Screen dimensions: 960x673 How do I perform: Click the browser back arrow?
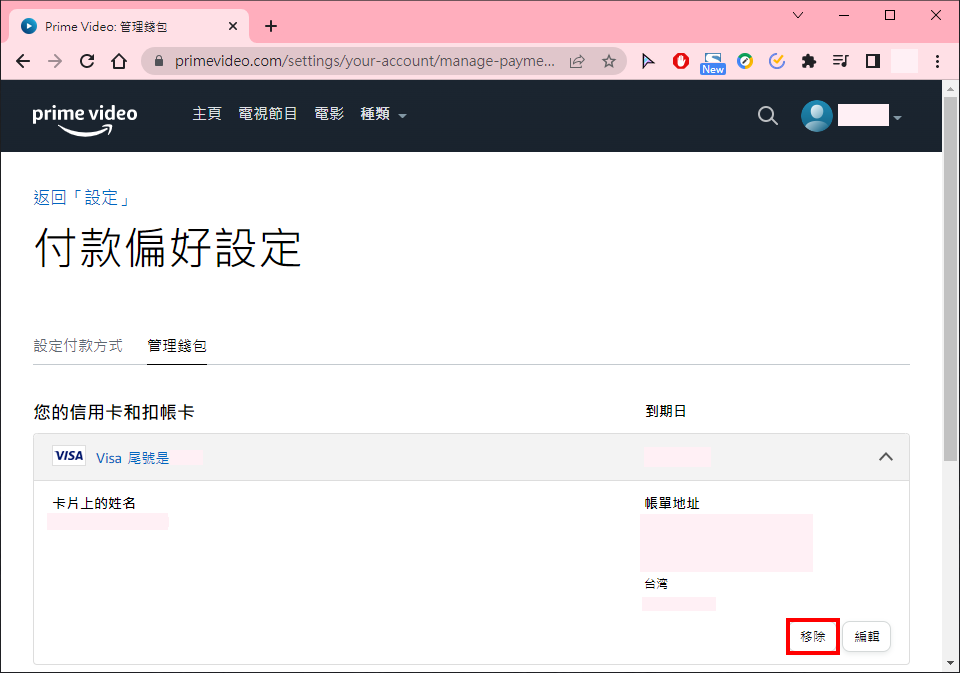[x=23, y=61]
